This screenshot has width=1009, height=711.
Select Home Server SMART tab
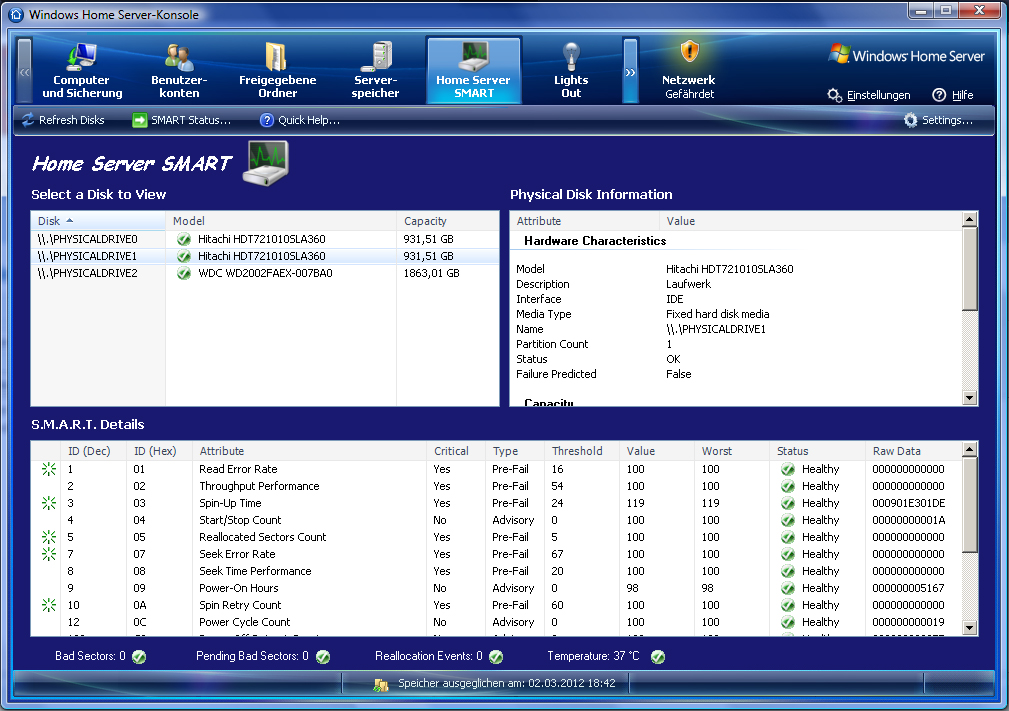point(474,71)
